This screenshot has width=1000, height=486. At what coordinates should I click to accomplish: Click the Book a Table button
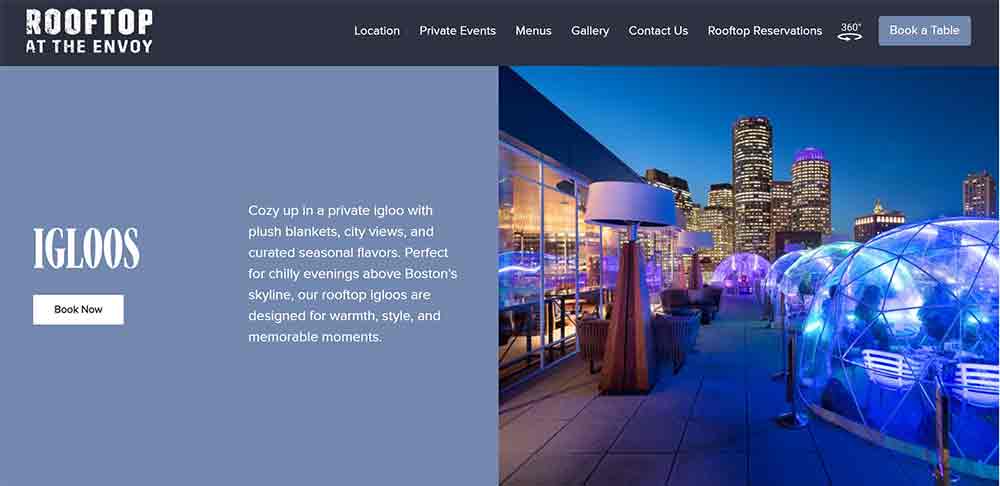pos(925,31)
